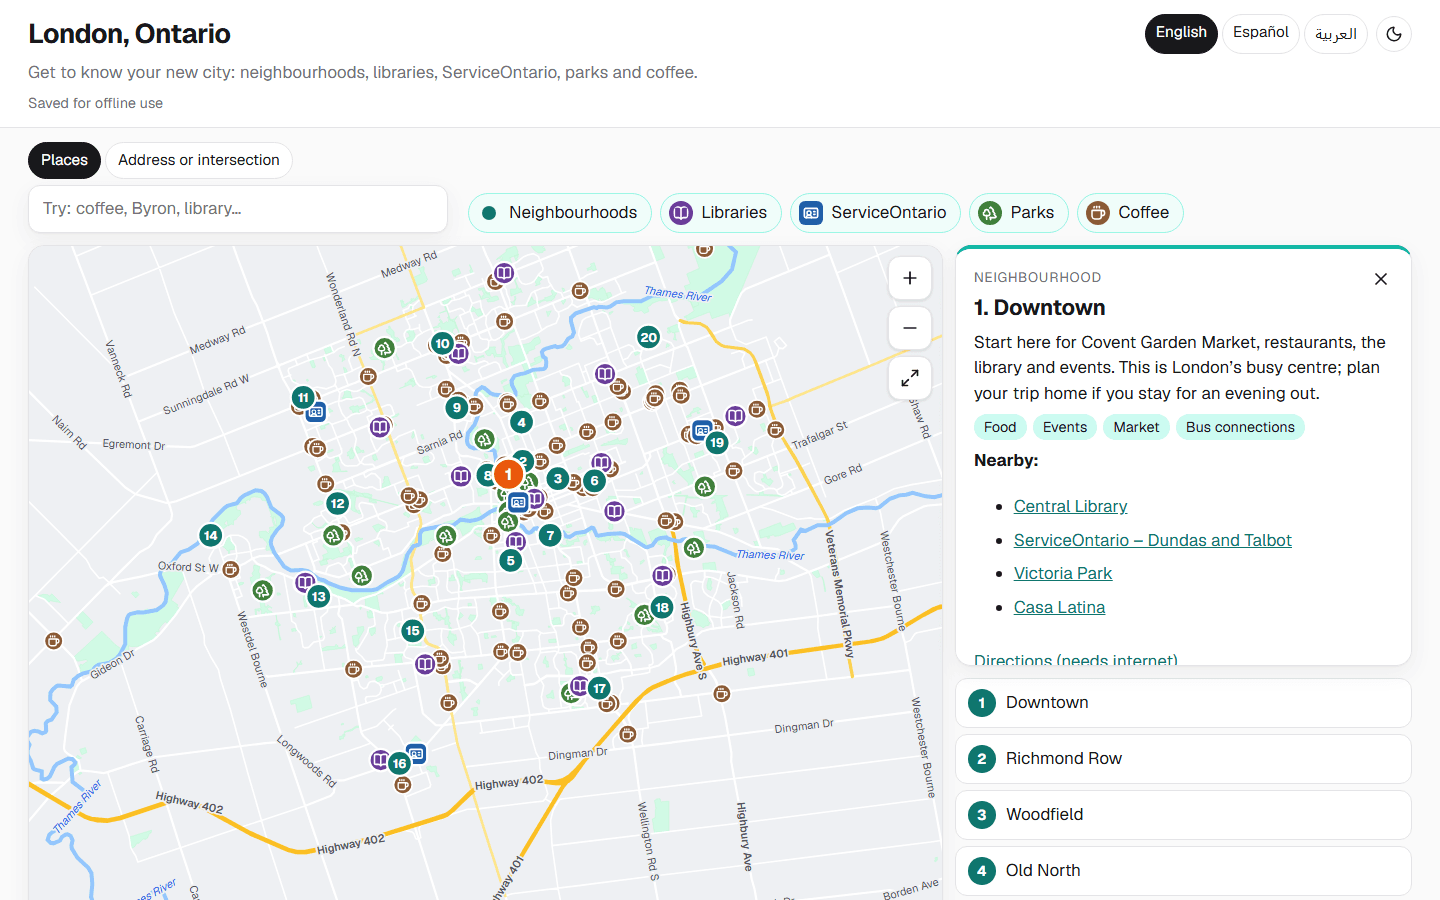
Task: Toggle the ServiceOntario filter chip
Action: pos(875,213)
